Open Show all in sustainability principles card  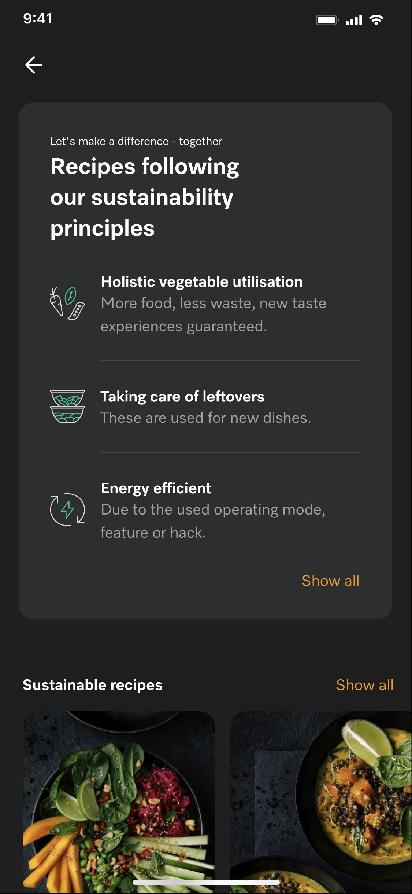[331, 580]
